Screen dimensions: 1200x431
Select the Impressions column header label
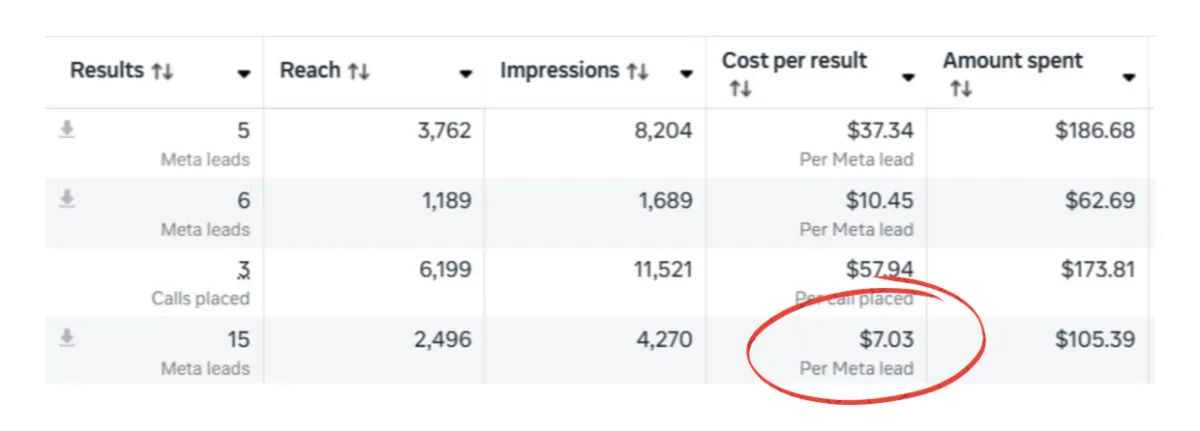[559, 71]
